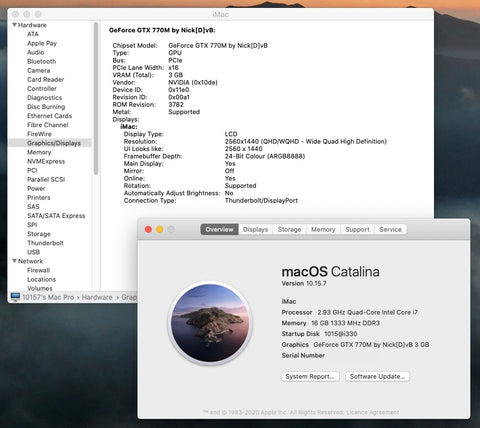This screenshot has height=428, width=480.
Task: Click the iMac display entry label
Action: coord(129,127)
